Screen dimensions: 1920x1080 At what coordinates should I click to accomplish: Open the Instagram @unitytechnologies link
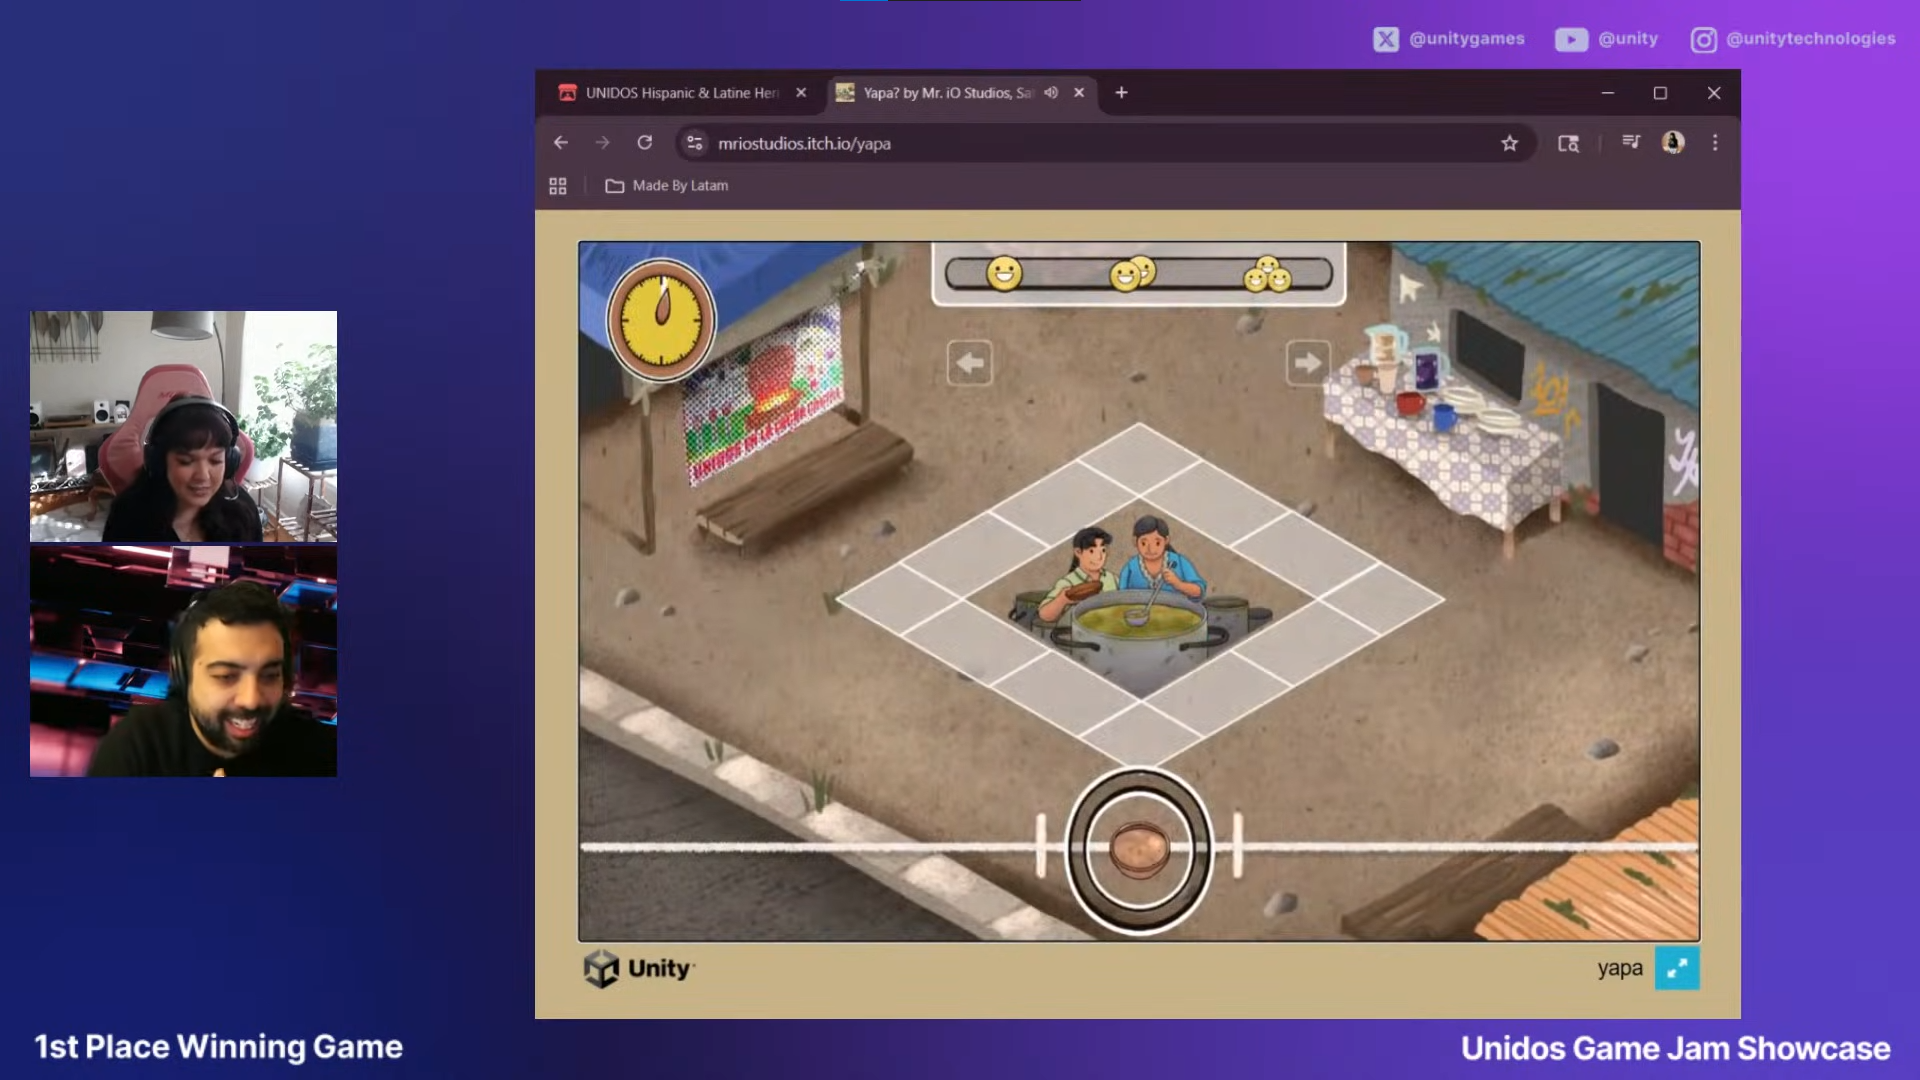click(1703, 39)
